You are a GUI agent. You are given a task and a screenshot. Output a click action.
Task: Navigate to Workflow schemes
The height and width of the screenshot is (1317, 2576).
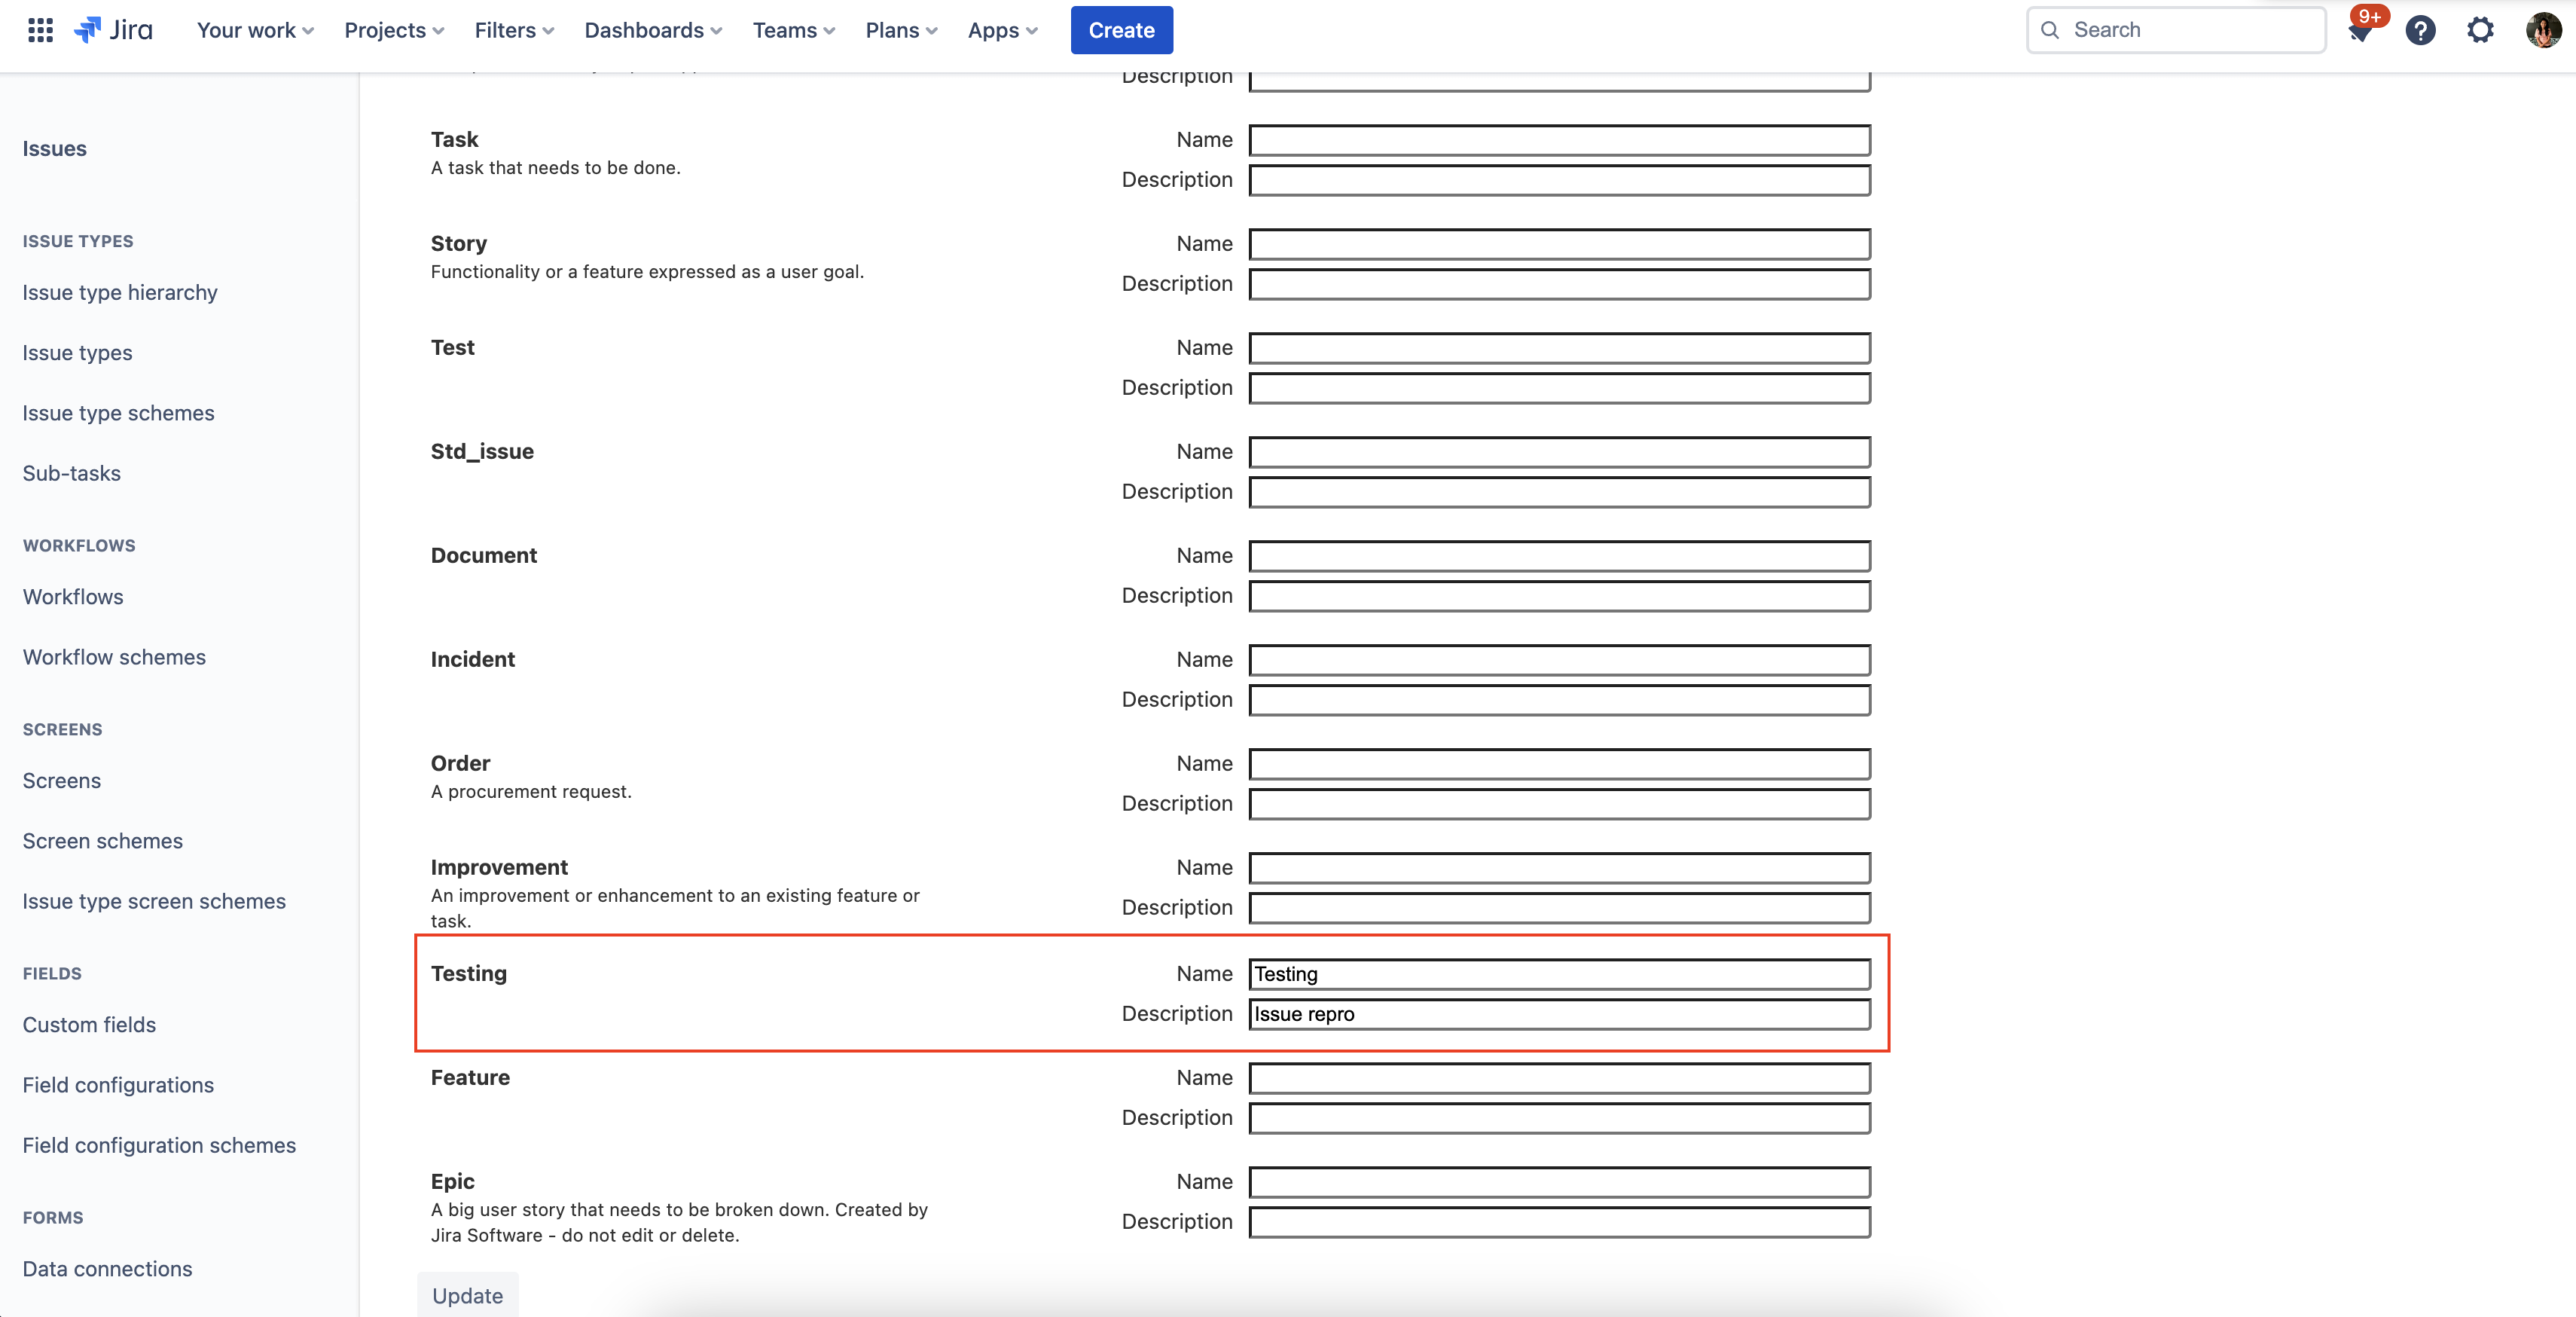(x=114, y=657)
